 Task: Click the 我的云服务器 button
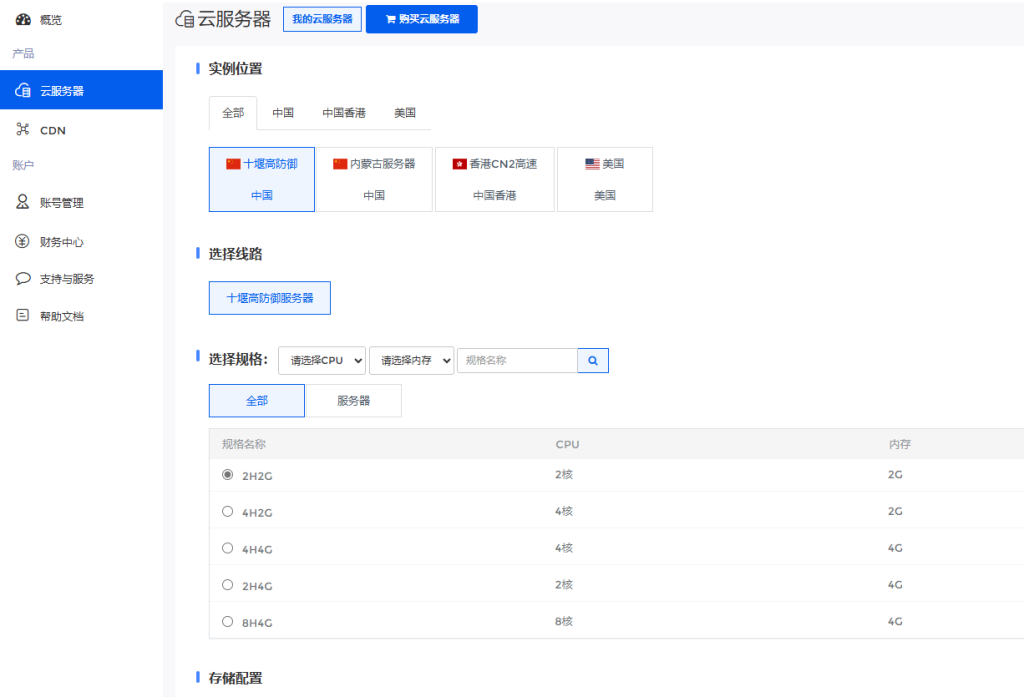click(x=322, y=19)
